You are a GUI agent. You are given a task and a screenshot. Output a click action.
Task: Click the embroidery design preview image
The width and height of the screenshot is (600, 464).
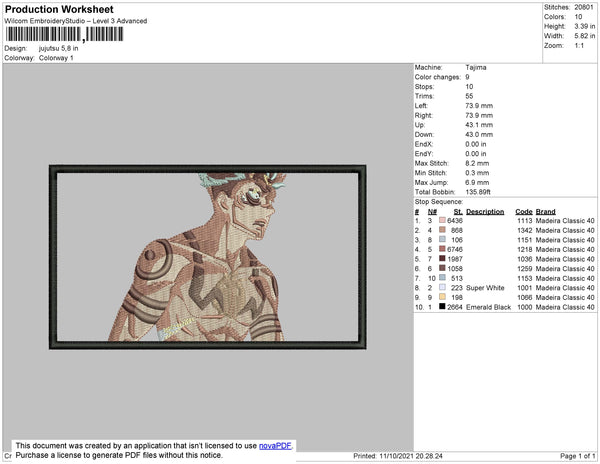tap(208, 257)
